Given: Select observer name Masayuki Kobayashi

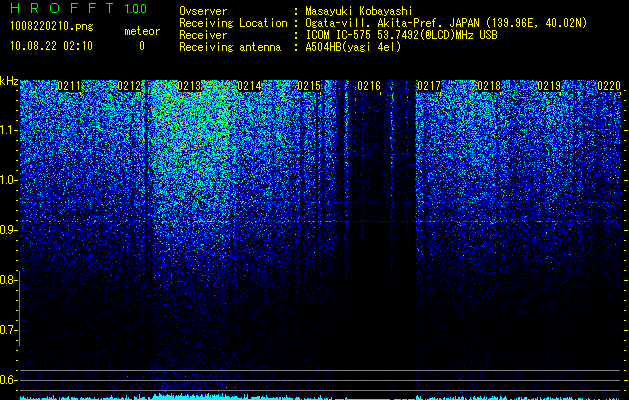Looking at the screenshot, I should pyautogui.click(x=359, y=11).
